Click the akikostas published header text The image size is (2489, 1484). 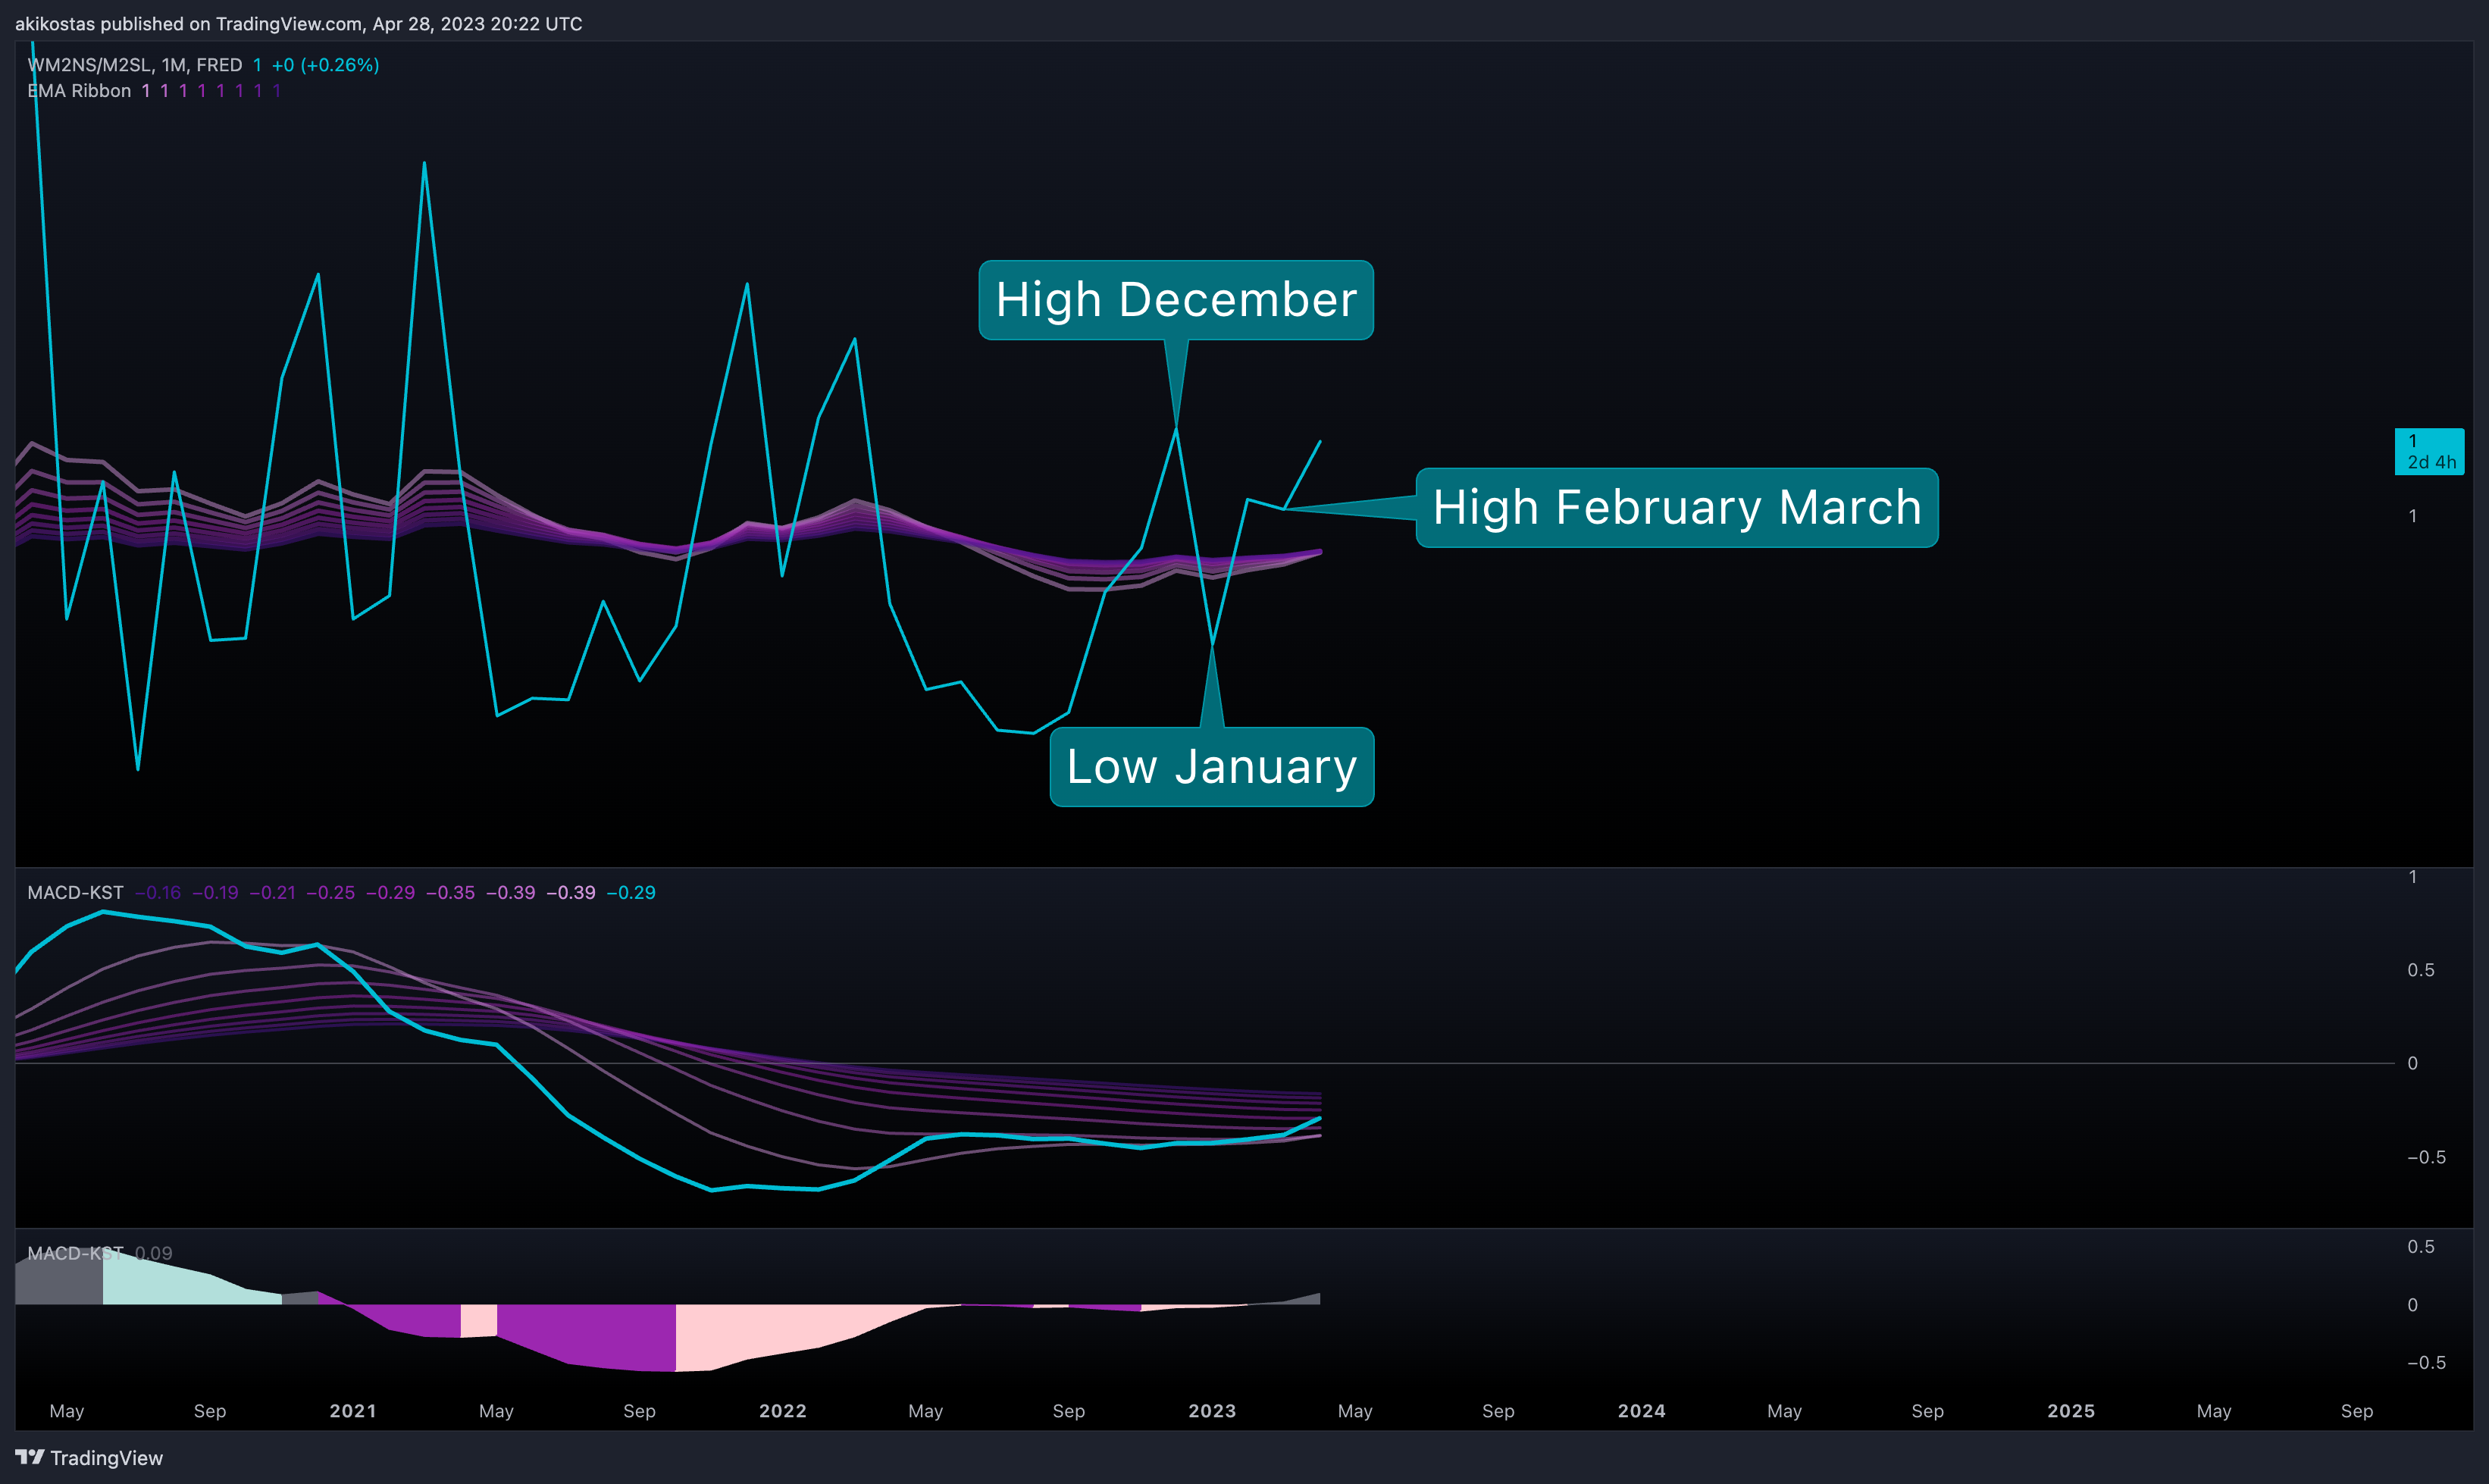tap(298, 24)
